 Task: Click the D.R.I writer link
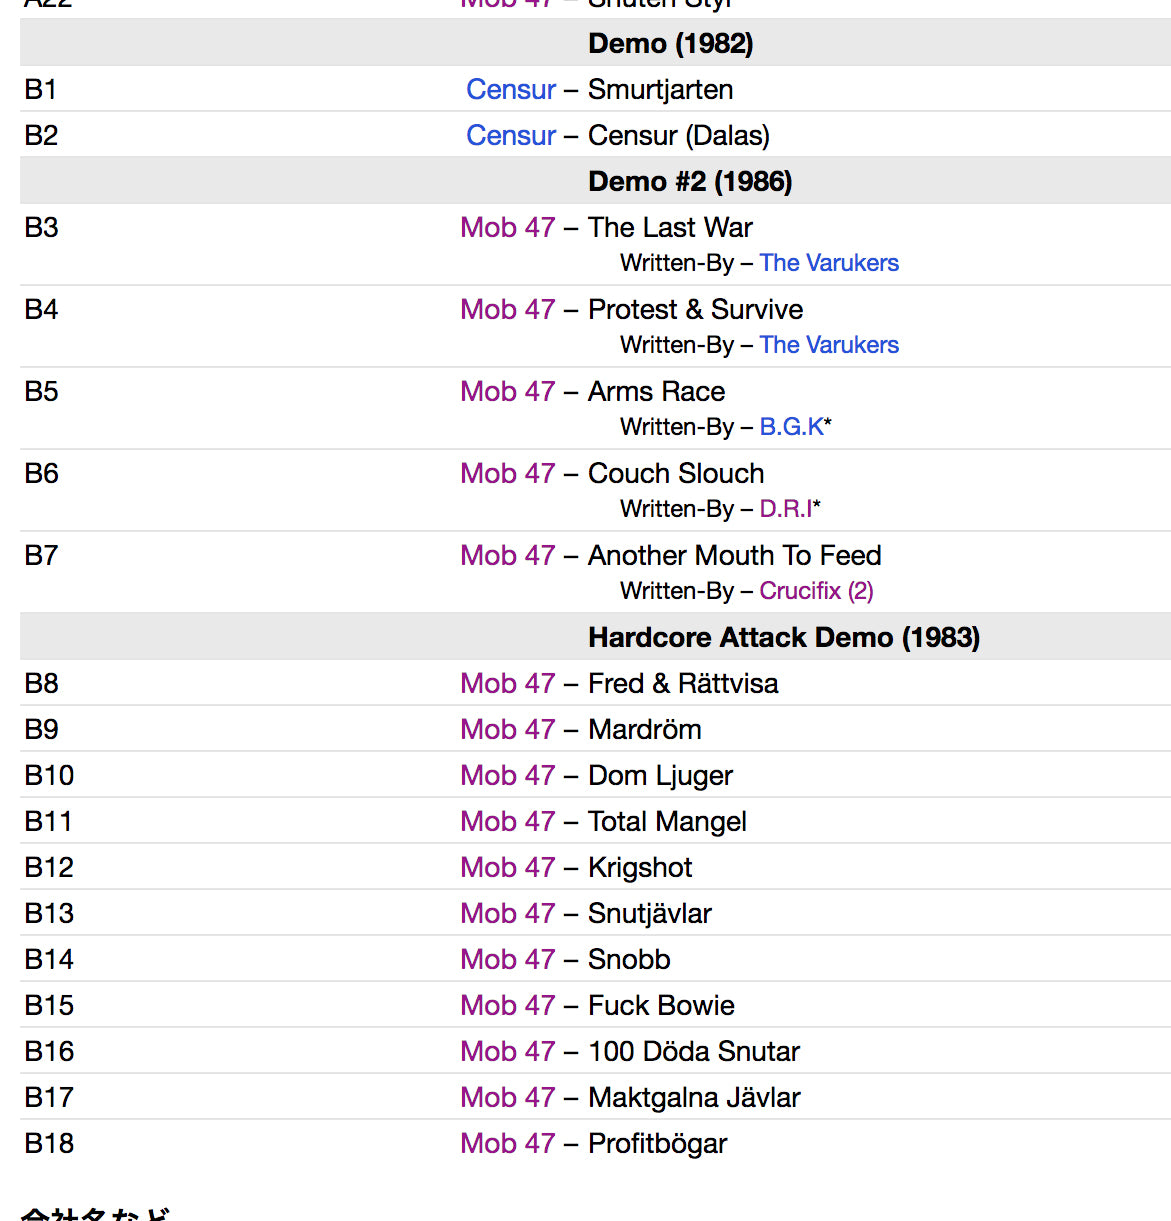click(786, 509)
